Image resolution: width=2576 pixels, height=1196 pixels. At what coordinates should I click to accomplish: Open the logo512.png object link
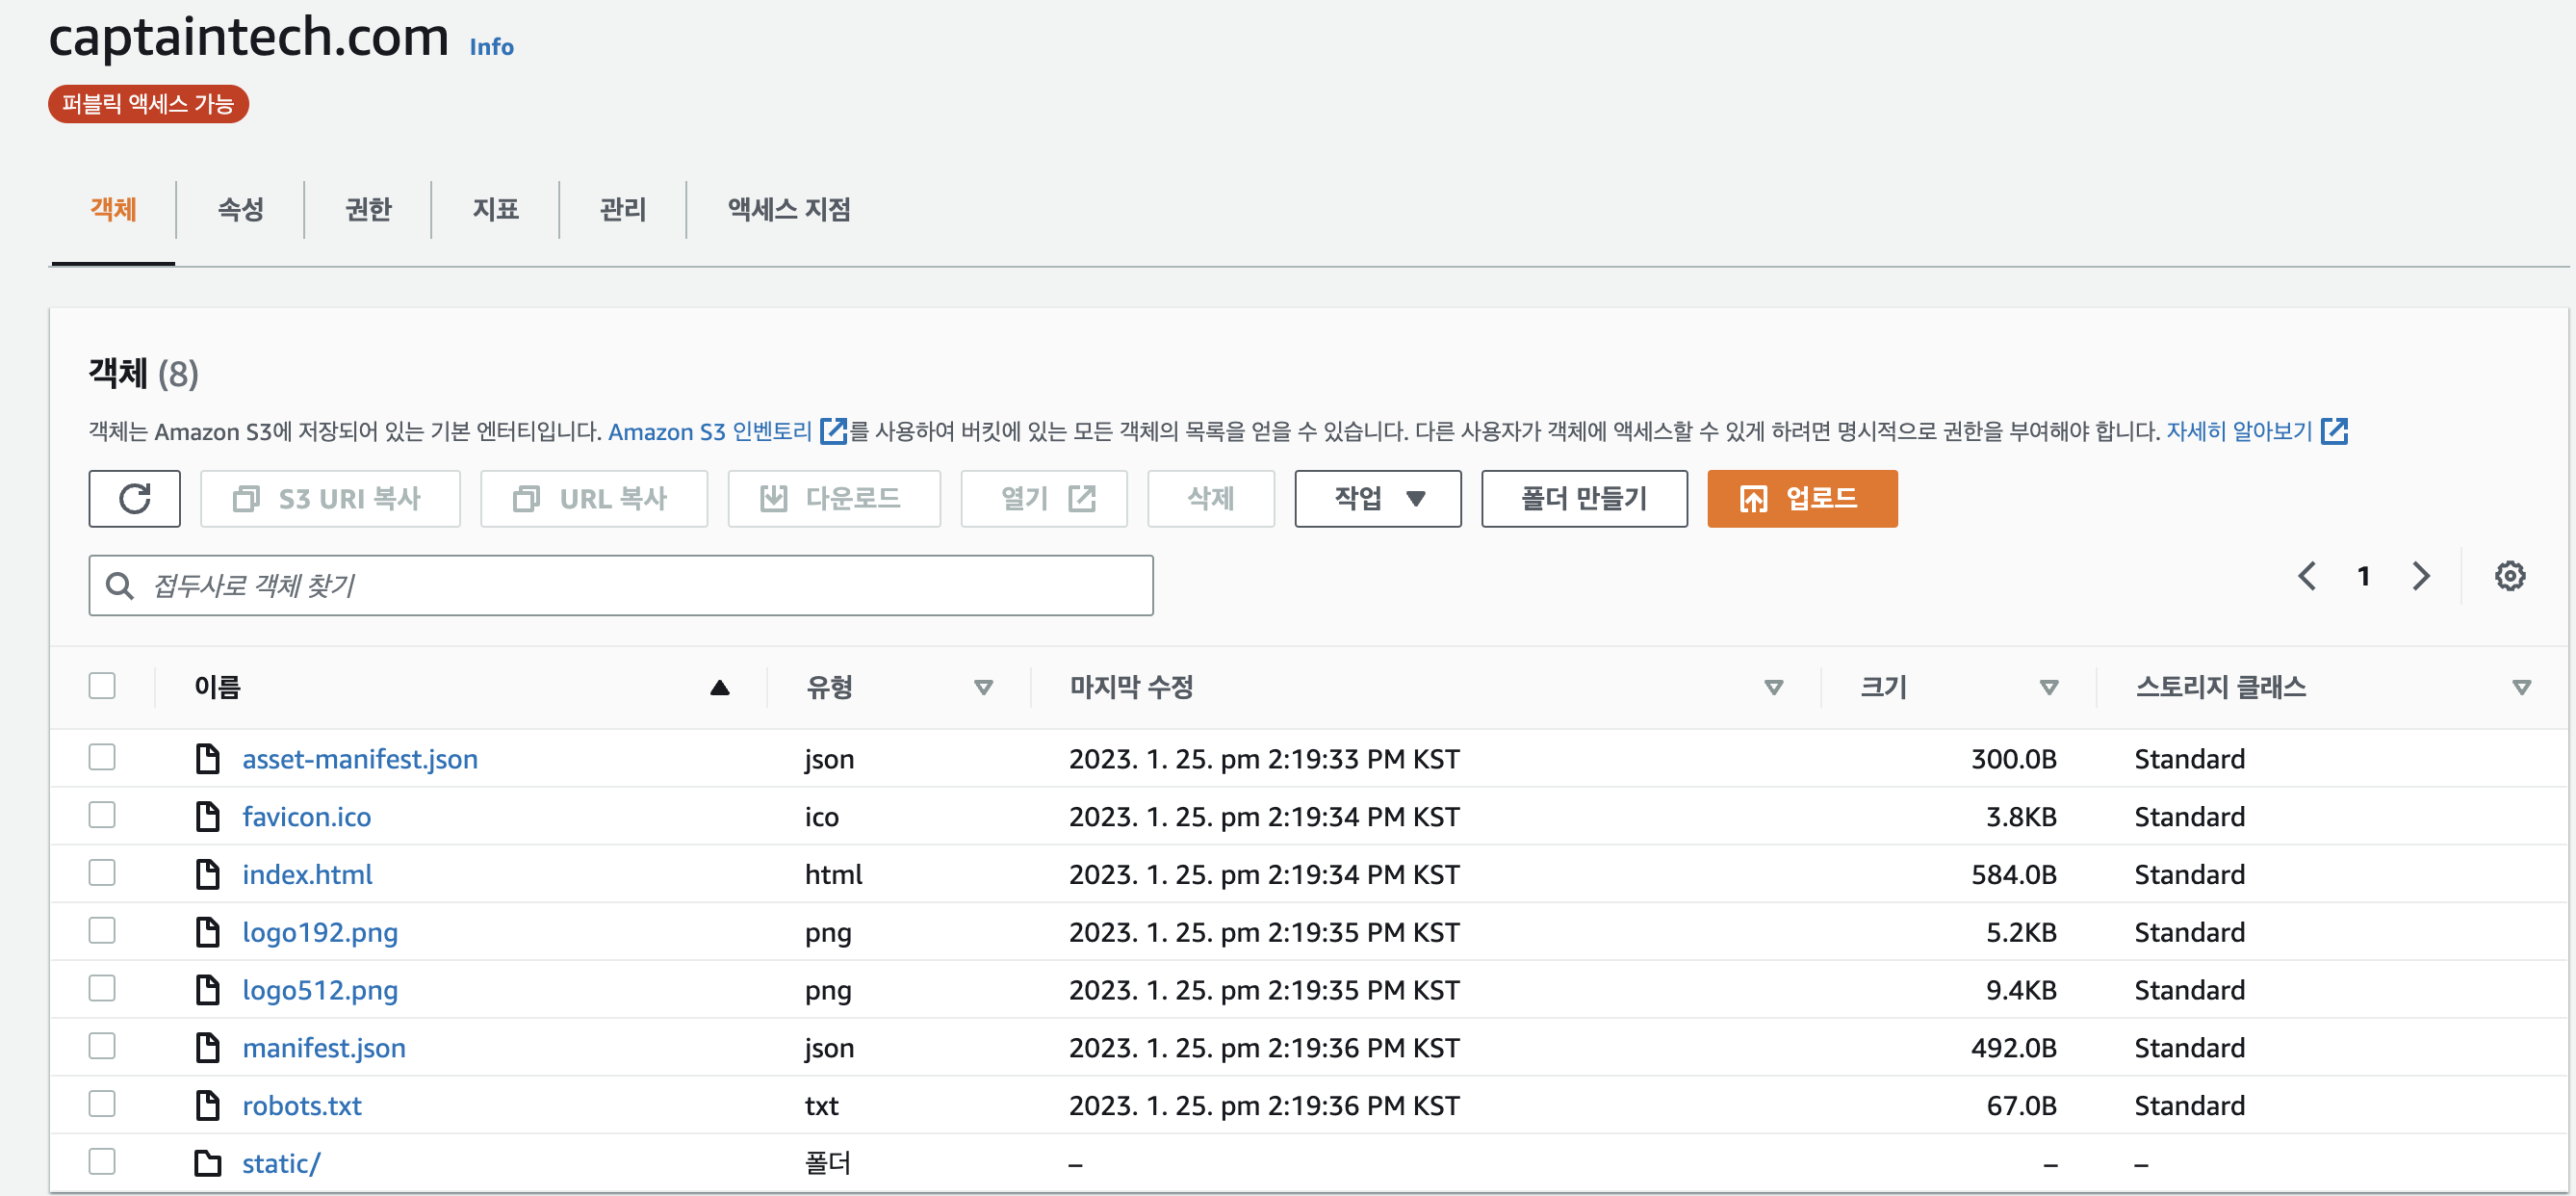click(x=320, y=990)
